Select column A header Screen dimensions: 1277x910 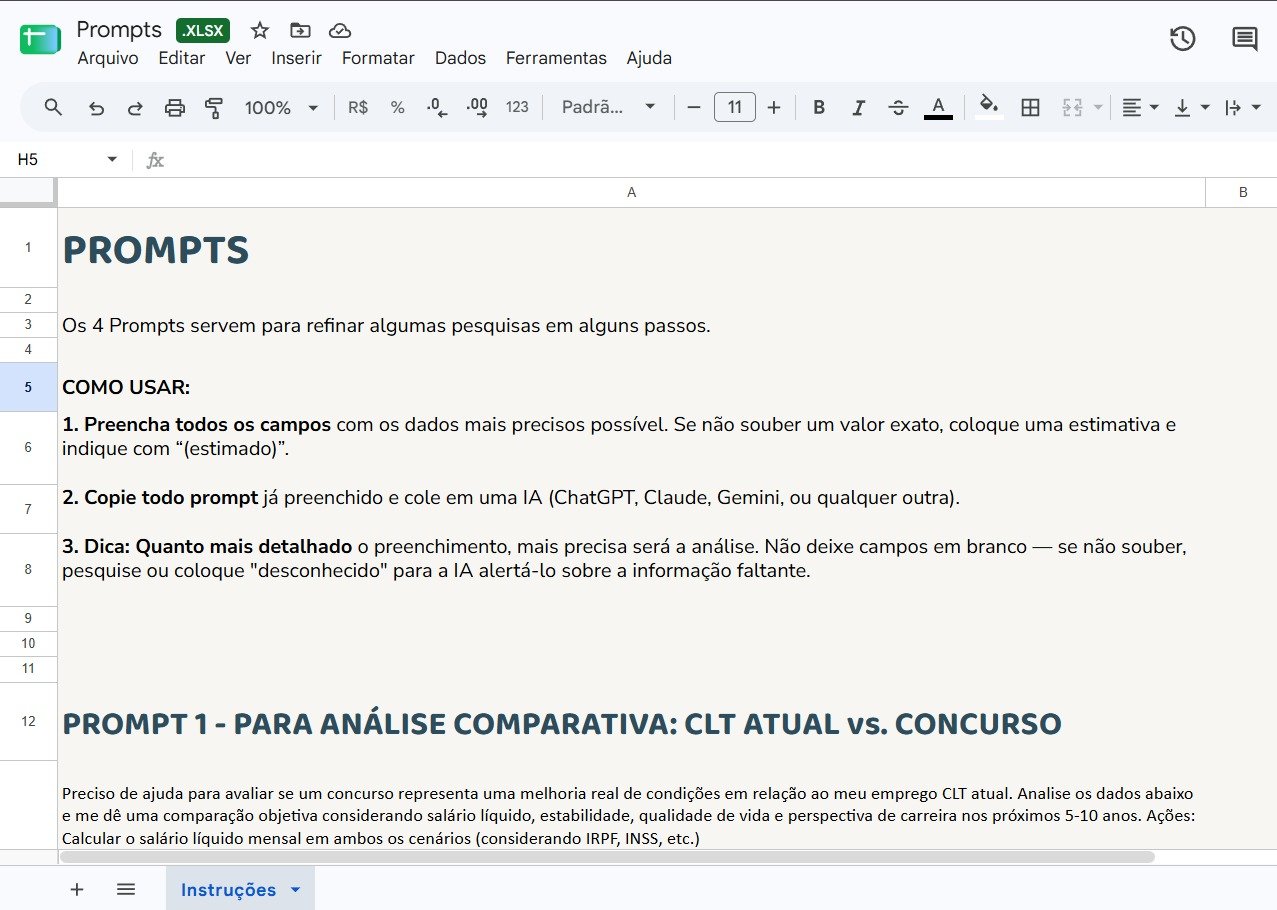click(x=631, y=193)
